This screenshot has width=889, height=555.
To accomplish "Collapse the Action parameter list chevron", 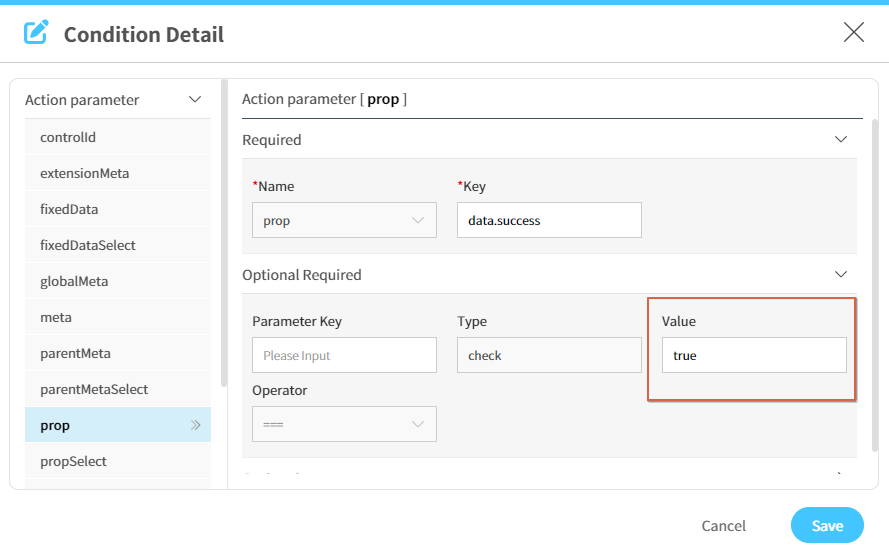I will coord(195,99).
